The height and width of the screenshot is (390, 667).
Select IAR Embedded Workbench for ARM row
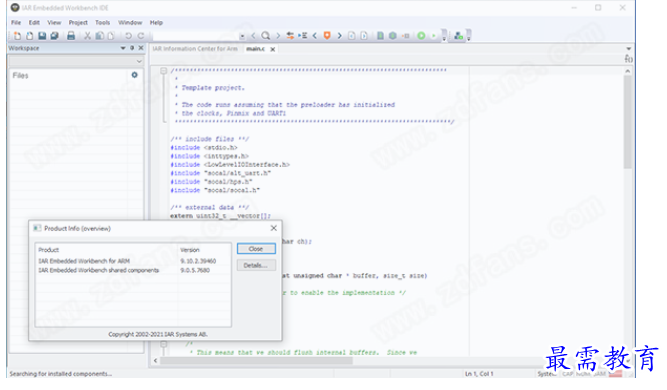tap(133, 261)
